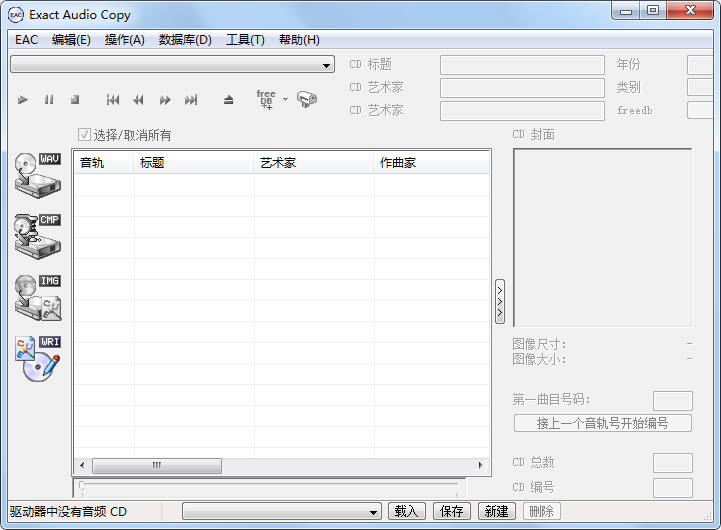Image resolution: width=721 pixels, height=530 pixels.
Task: Click the CMP compressed copy icon
Action: tap(38, 237)
